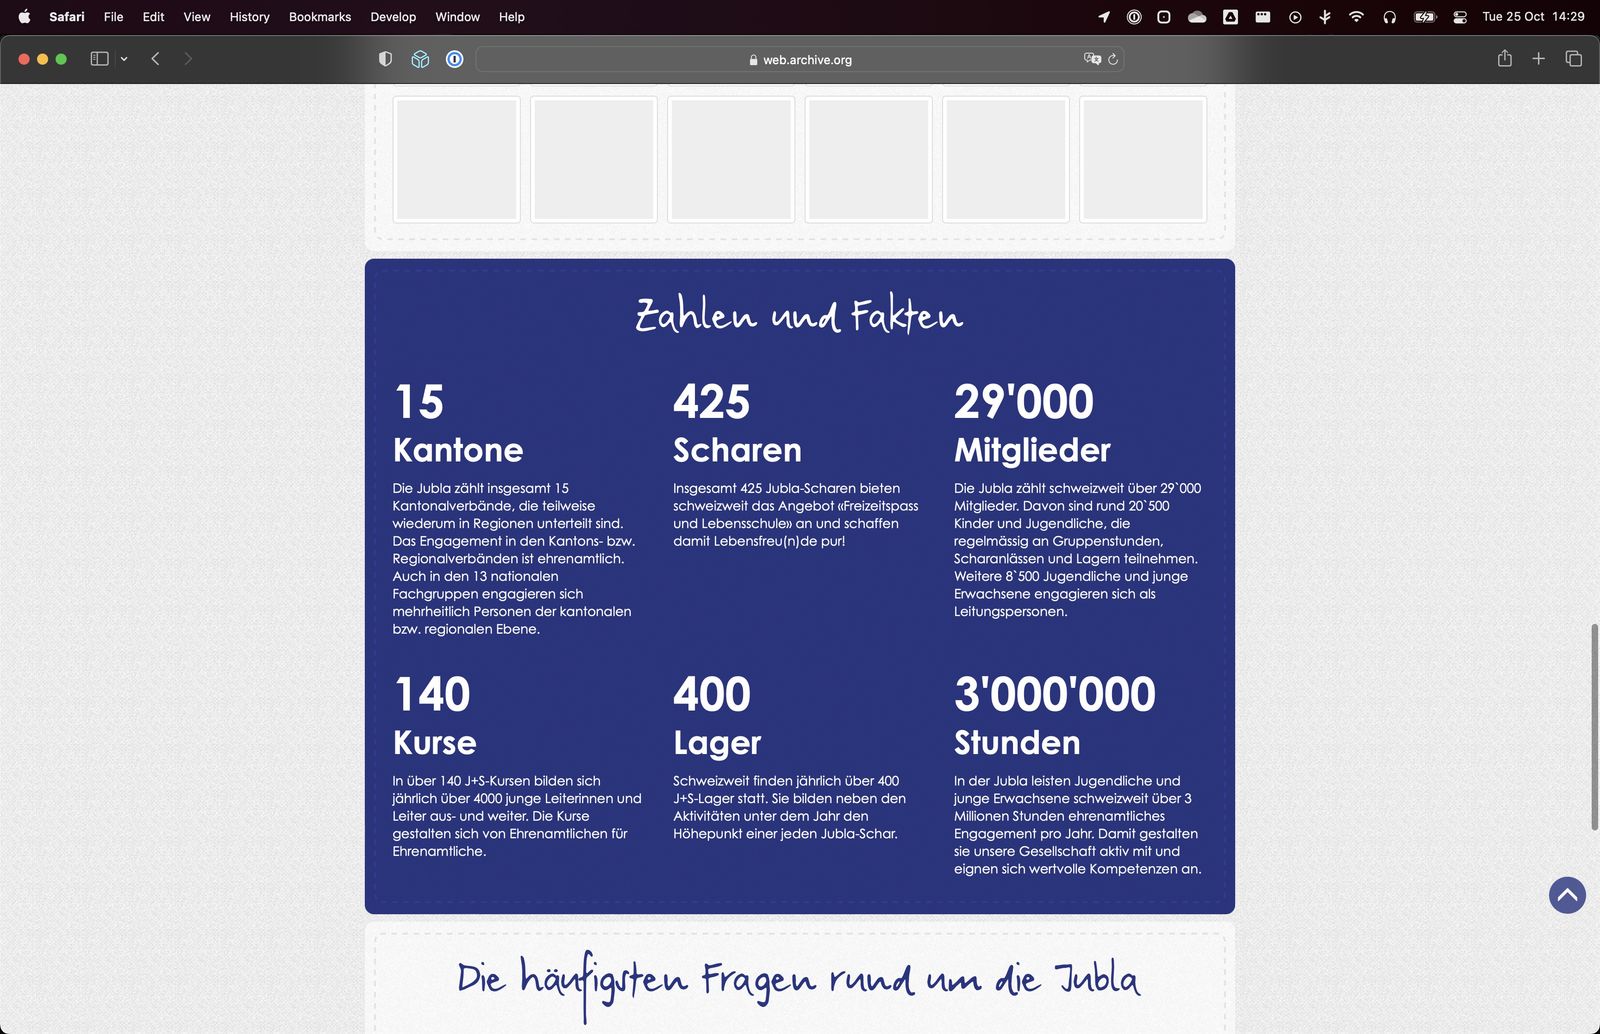
Task: Click the web.archive.org address bar
Action: pos(800,59)
